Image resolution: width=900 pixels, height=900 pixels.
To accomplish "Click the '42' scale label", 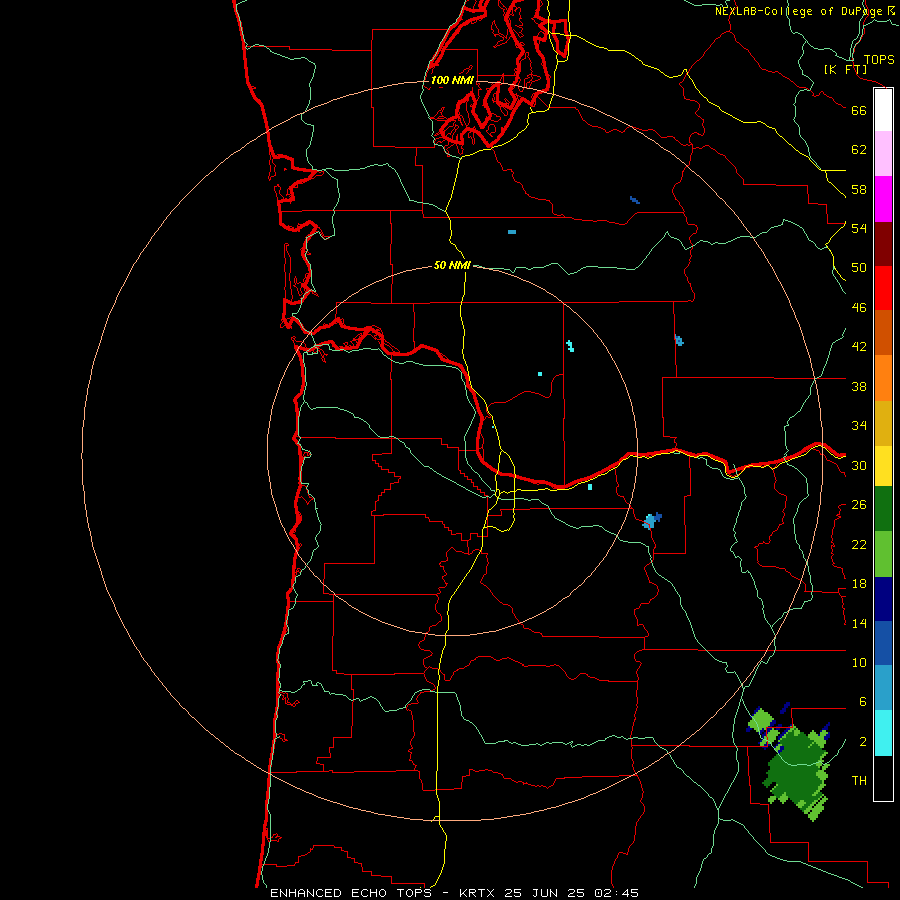I will pyautogui.click(x=859, y=347).
